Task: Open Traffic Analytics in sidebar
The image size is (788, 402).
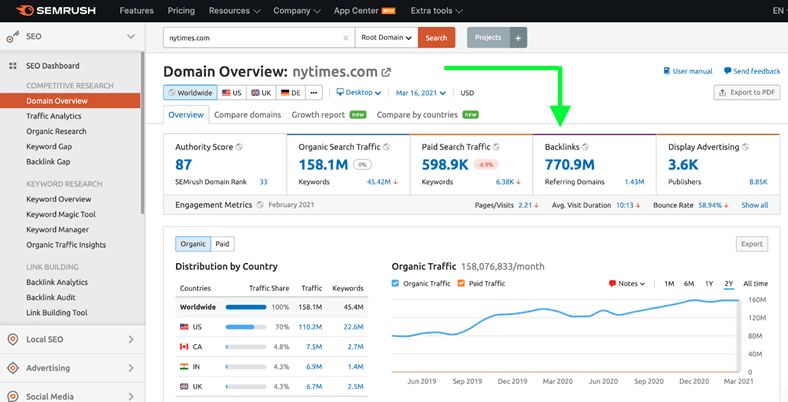Action: [x=54, y=116]
